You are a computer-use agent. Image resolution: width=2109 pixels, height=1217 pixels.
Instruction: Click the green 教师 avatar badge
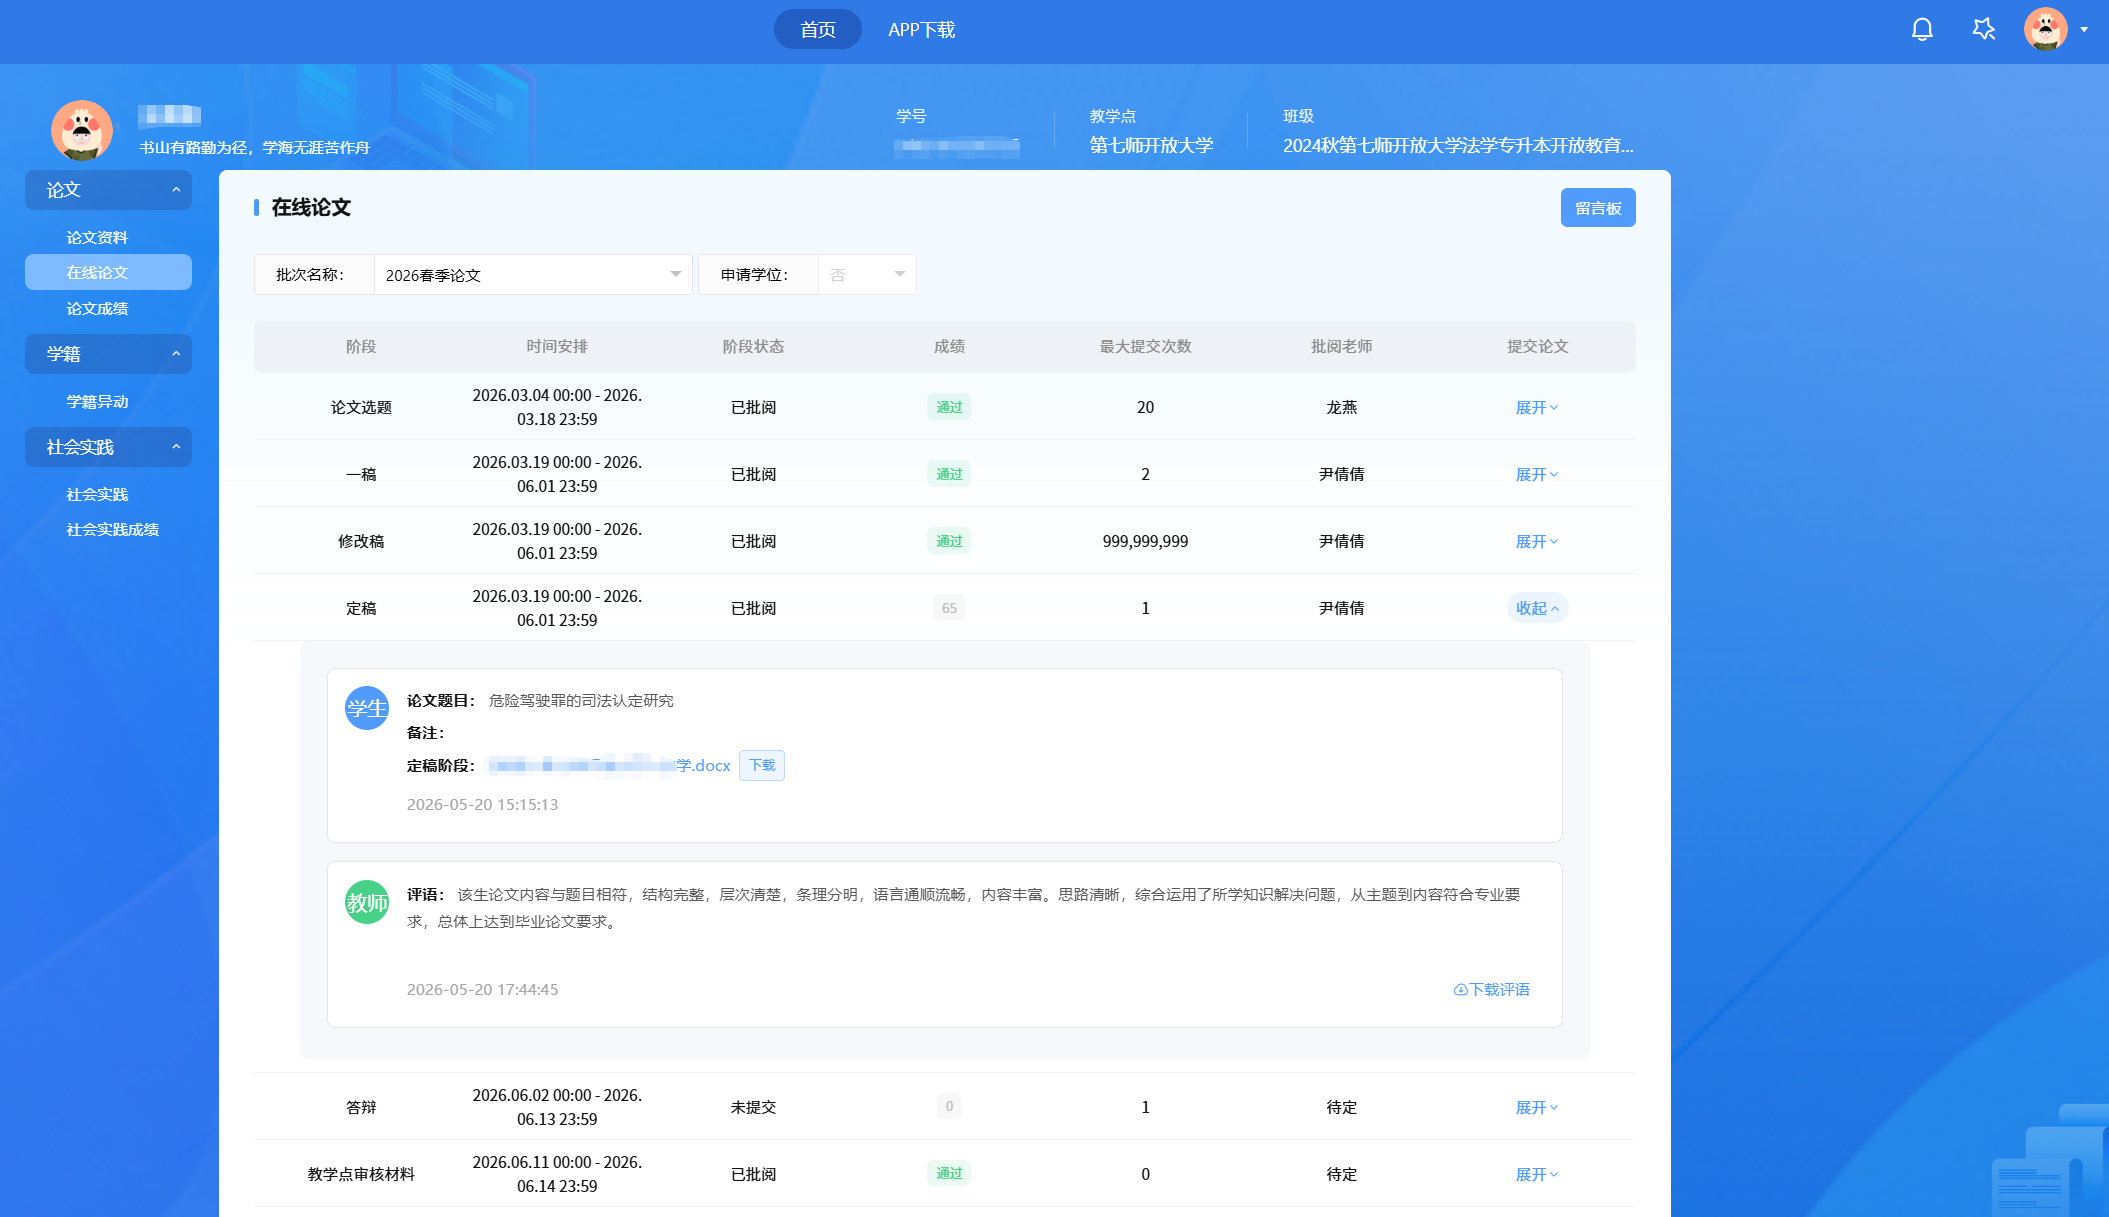click(367, 902)
